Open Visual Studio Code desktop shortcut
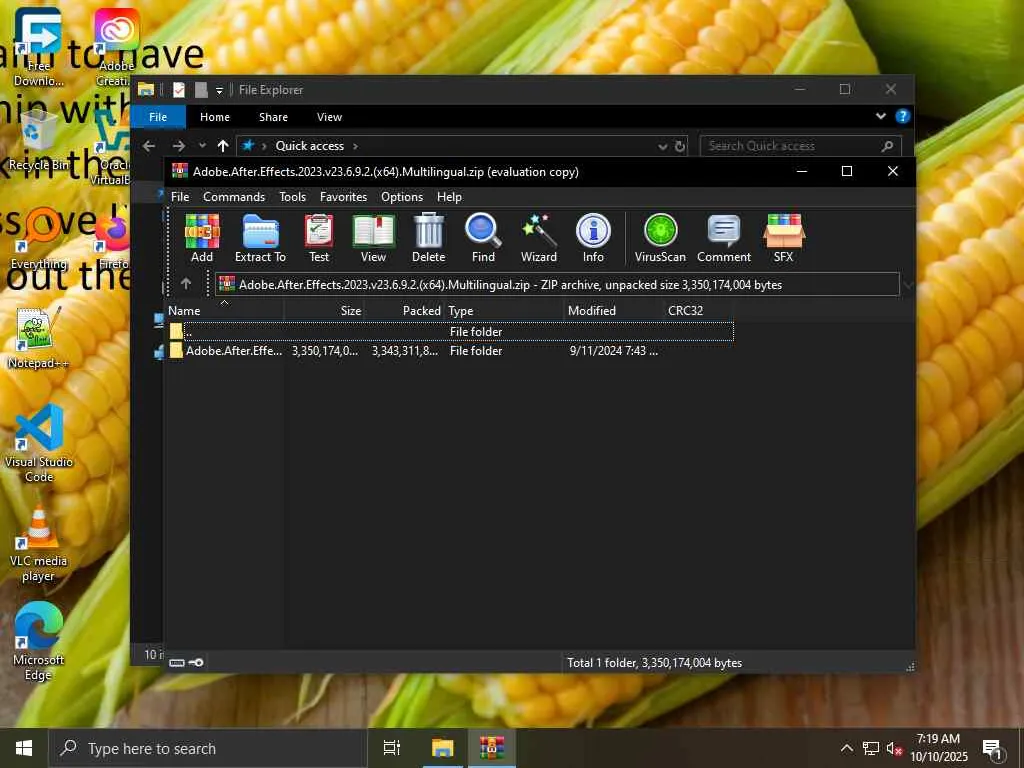Screen dimensions: 1024x768 point(39,443)
